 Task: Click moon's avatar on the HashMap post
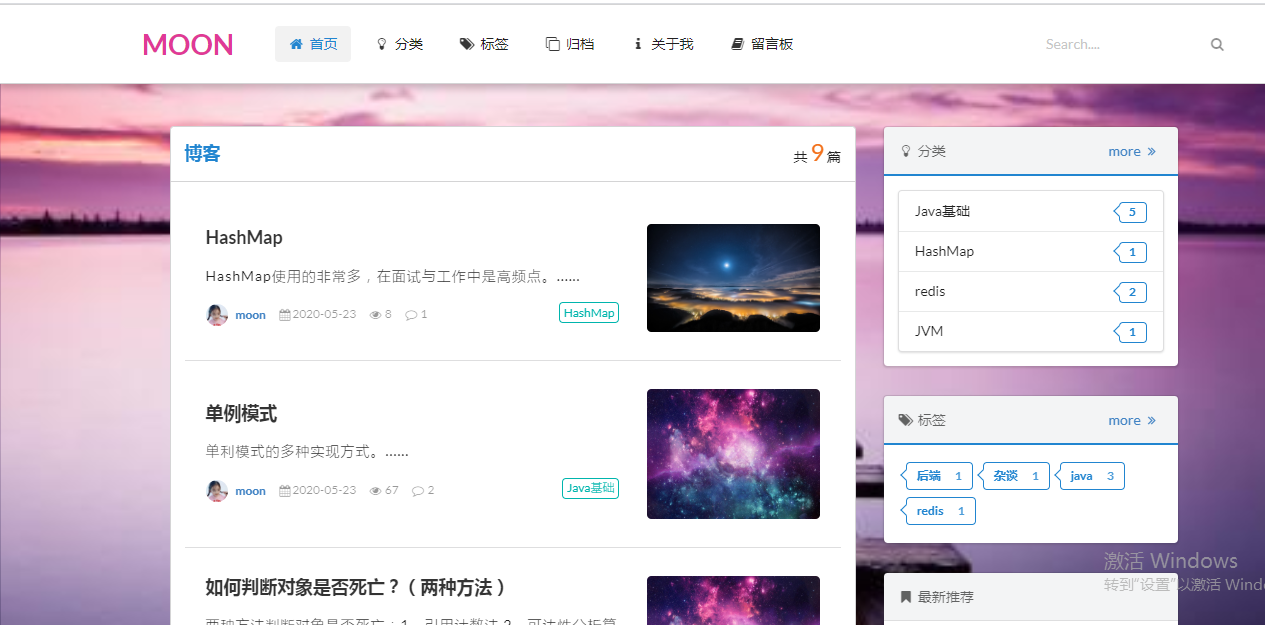[217, 314]
